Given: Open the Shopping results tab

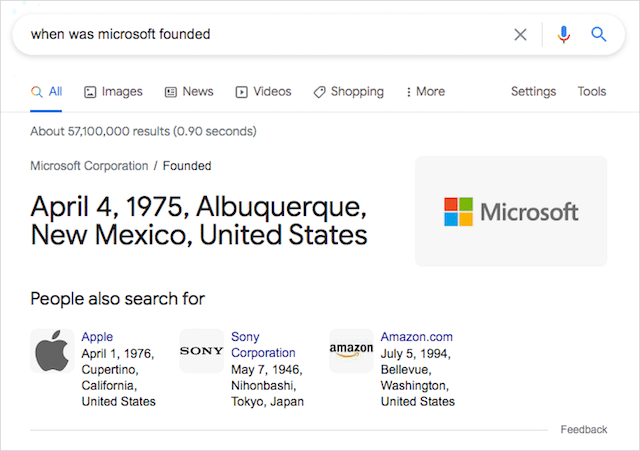Looking at the screenshot, I should pyautogui.click(x=348, y=92).
